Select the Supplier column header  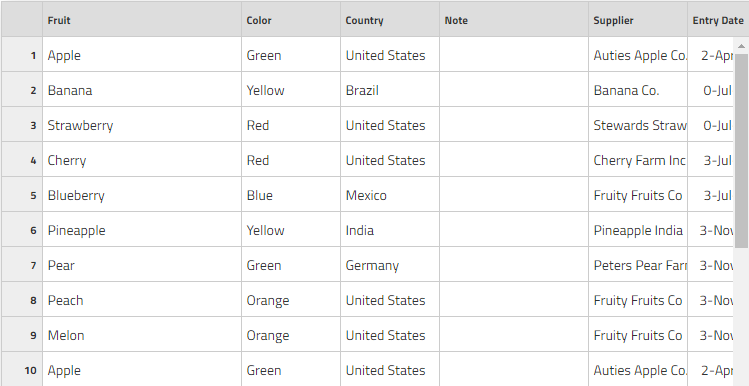[x=638, y=19]
